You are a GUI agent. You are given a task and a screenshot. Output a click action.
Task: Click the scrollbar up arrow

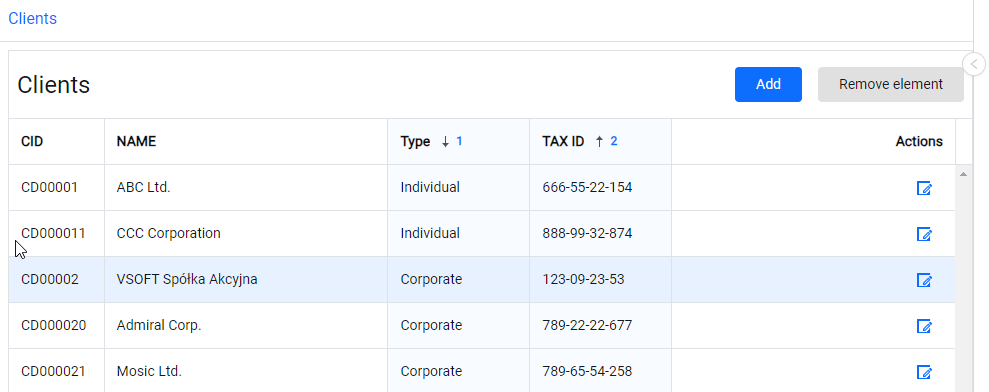click(963, 174)
